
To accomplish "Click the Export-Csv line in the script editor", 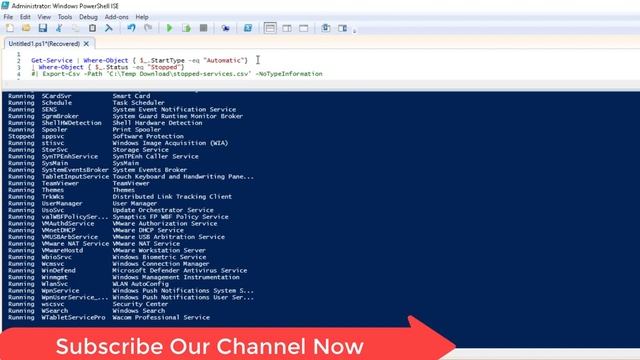I will click(x=177, y=74).
